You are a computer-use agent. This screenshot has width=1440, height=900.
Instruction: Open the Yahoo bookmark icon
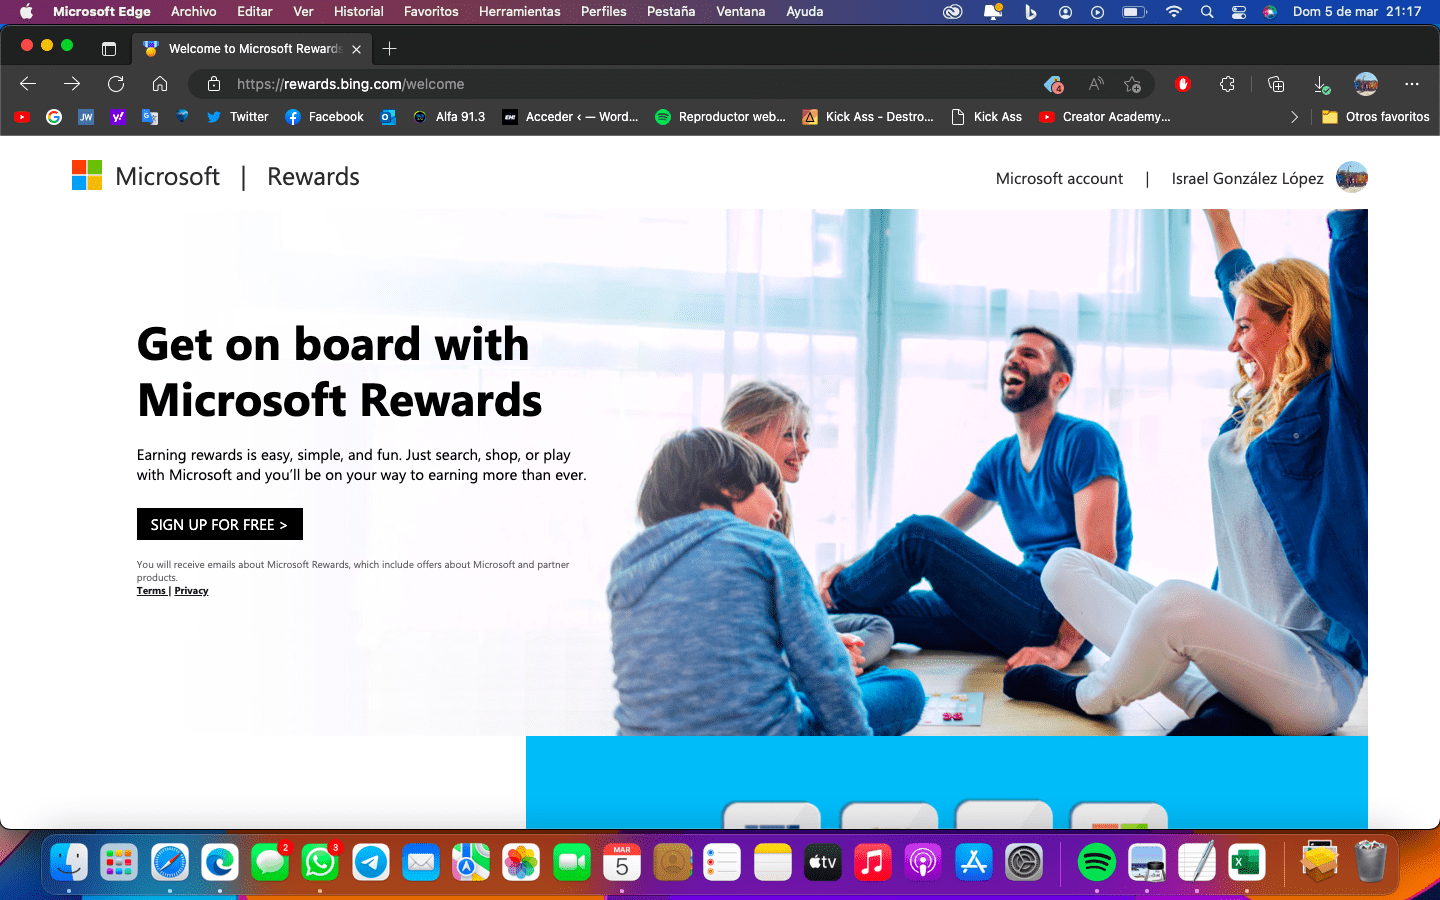pos(118,117)
